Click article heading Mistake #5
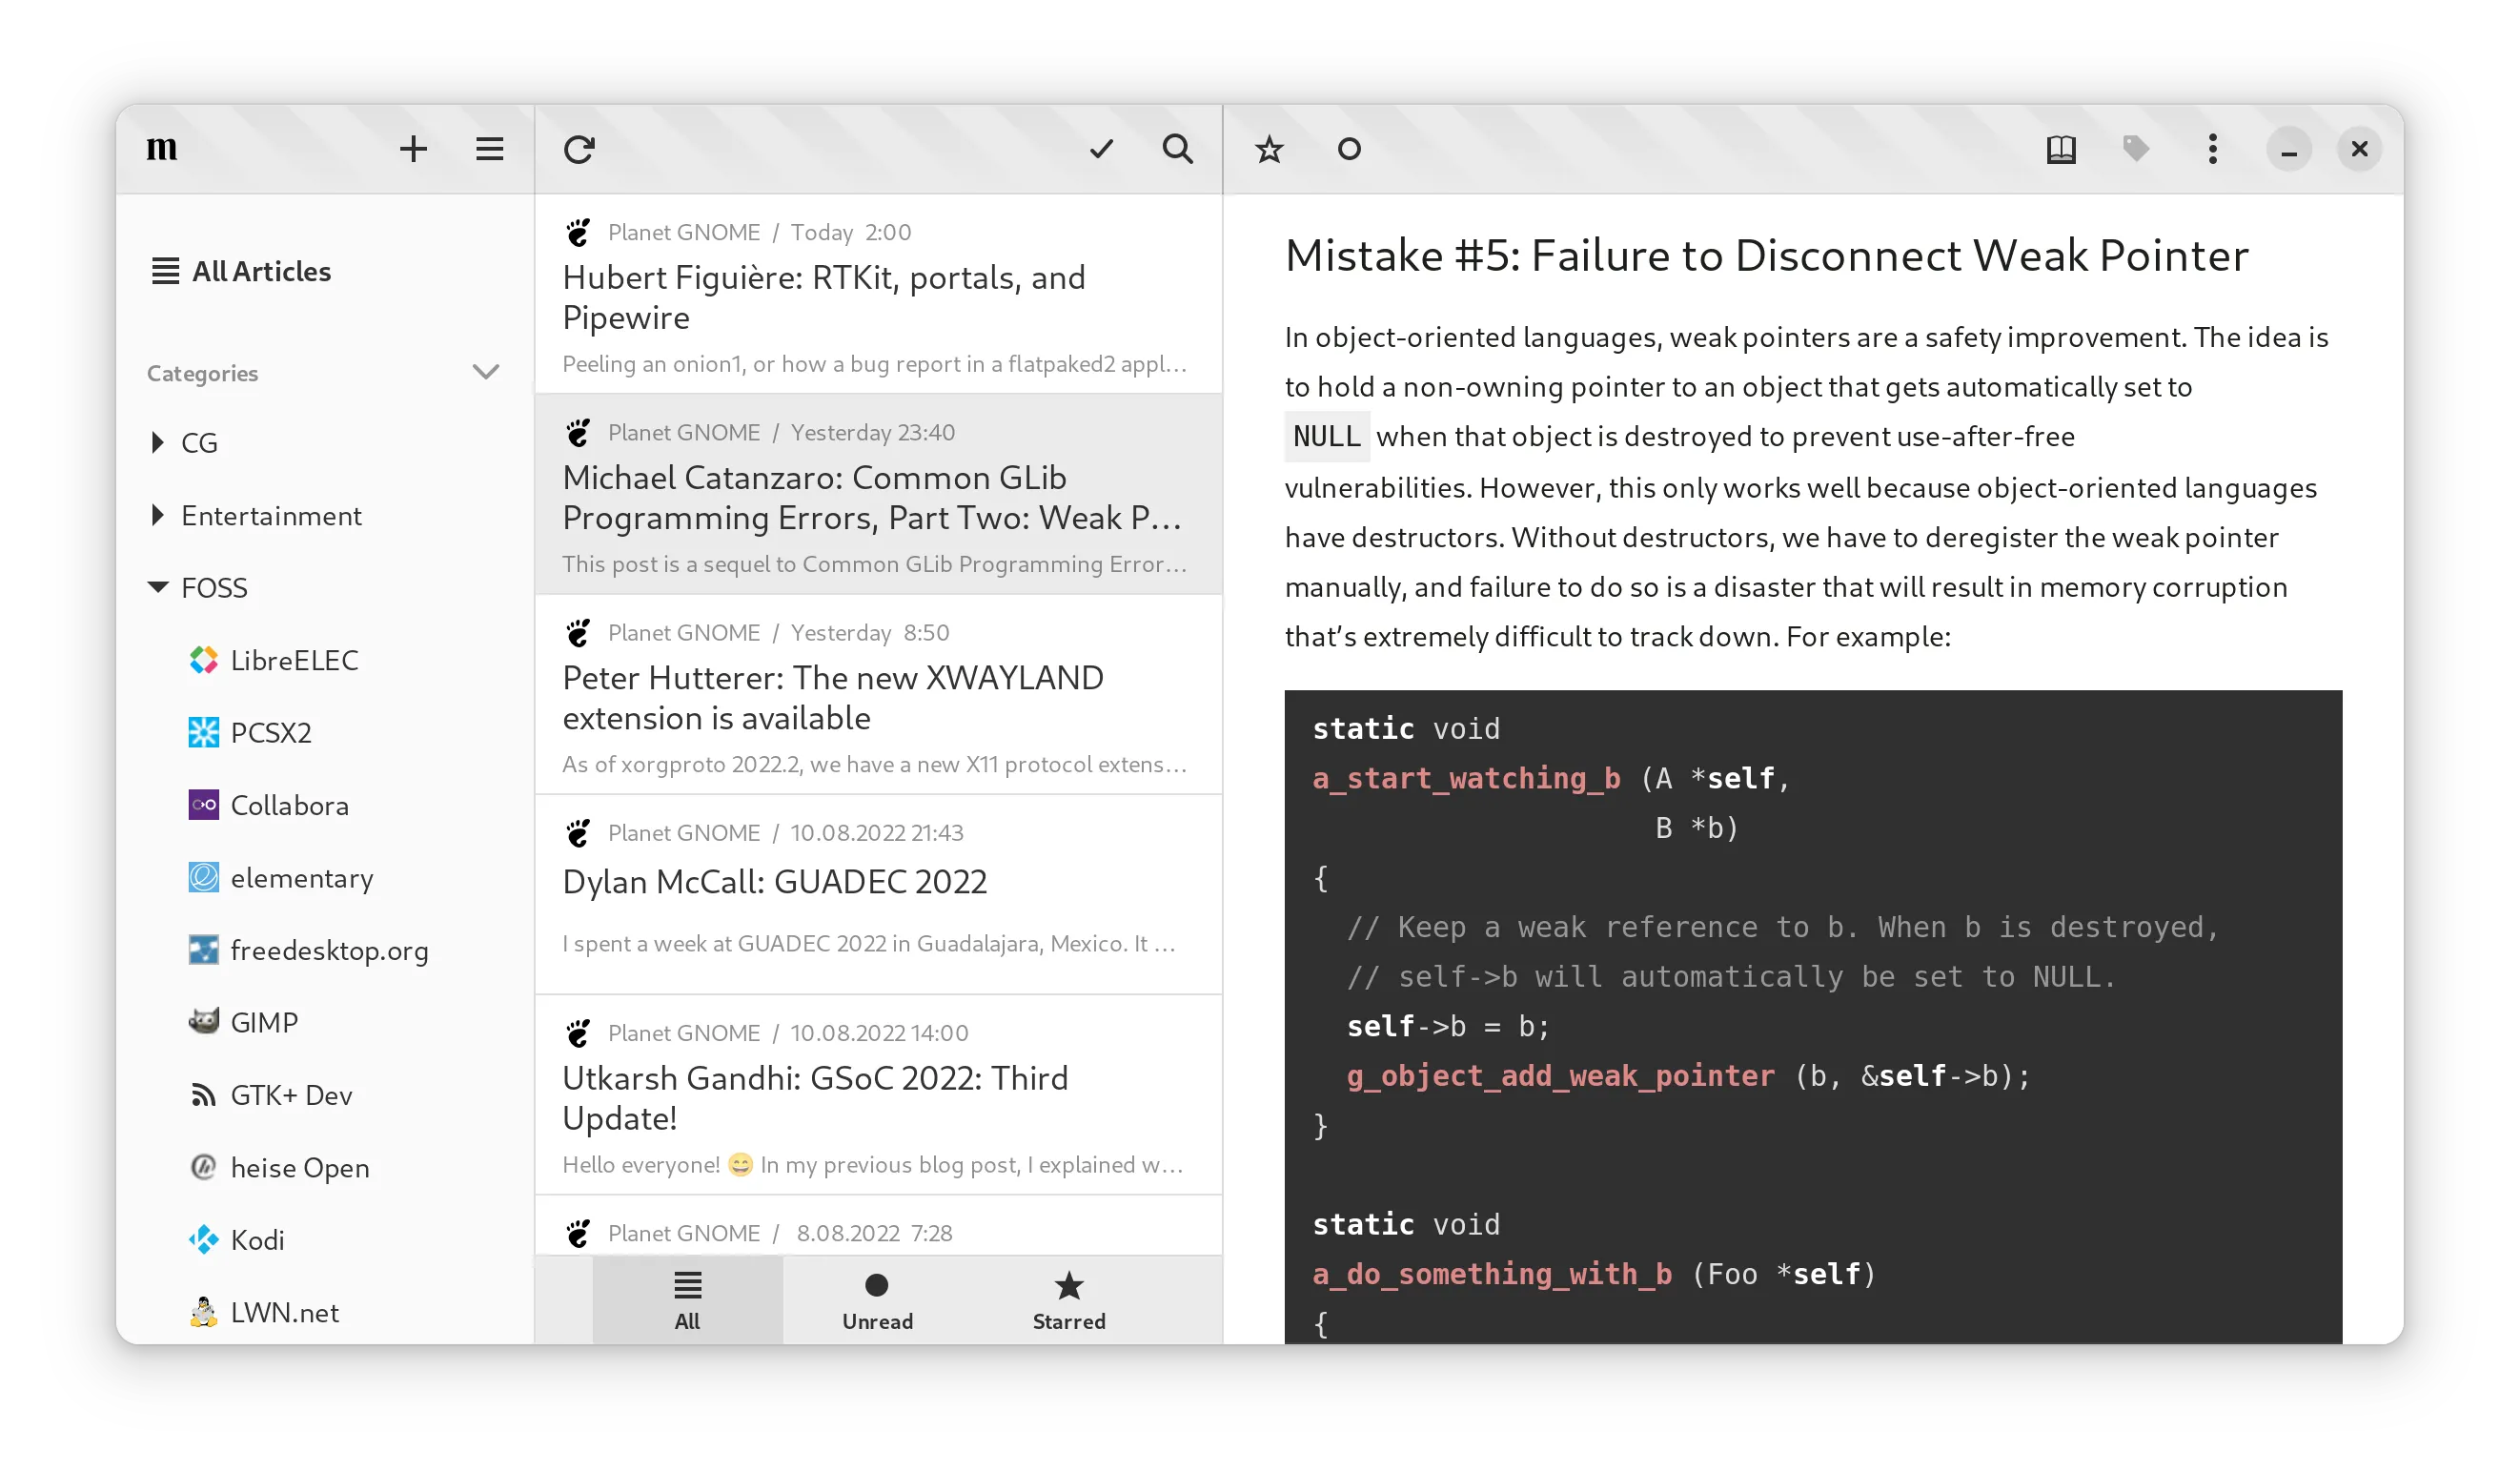Image resolution: width=2520 pixels, height=1472 pixels. tap(1766, 256)
